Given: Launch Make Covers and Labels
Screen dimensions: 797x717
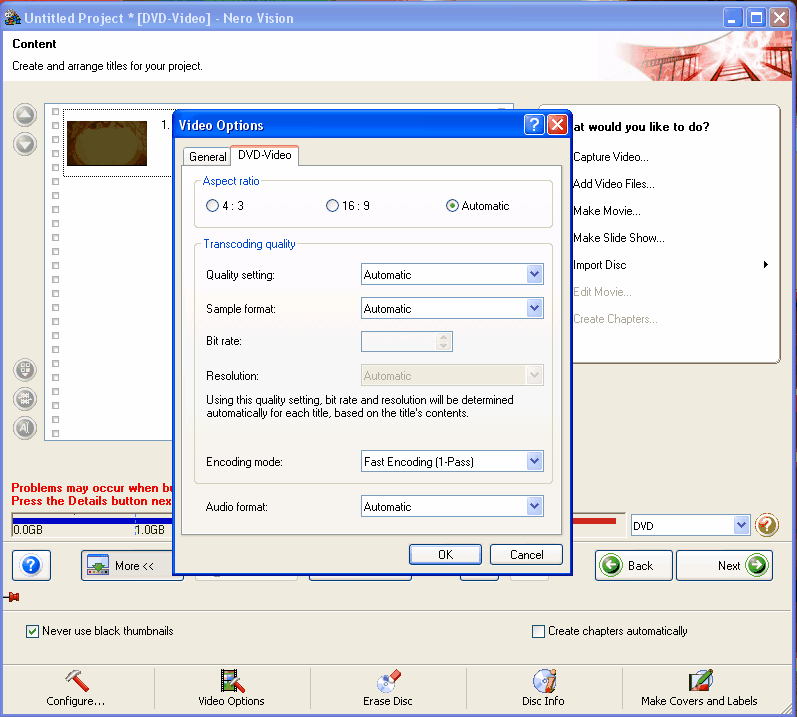Looking at the screenshot, I should pos(700,688).
